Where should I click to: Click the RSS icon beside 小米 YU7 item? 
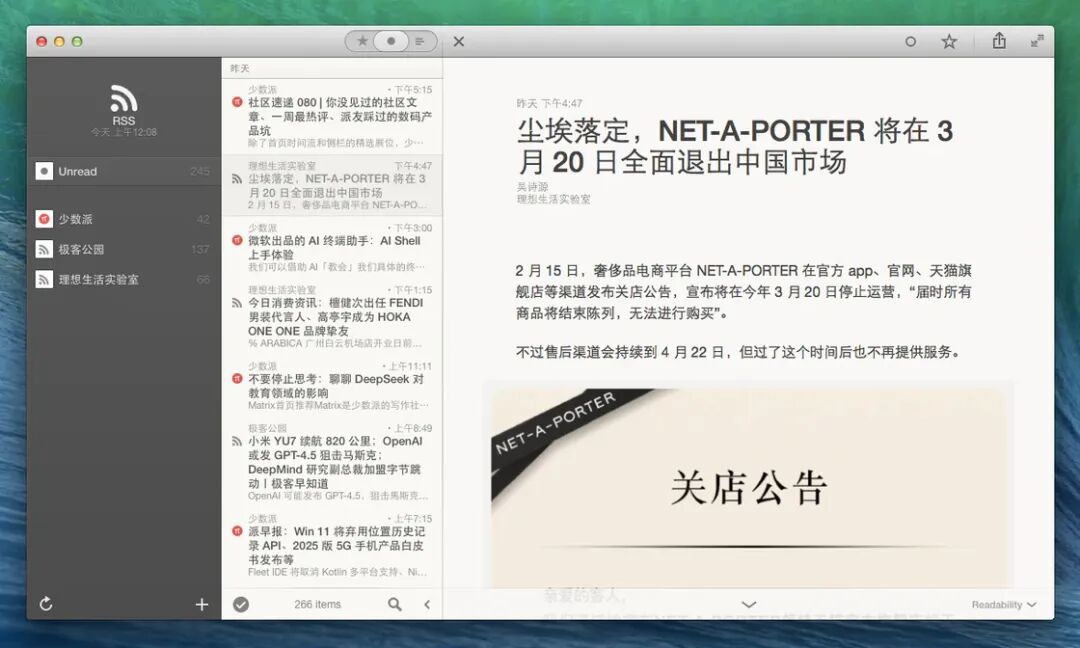click(x=237, y=441)
